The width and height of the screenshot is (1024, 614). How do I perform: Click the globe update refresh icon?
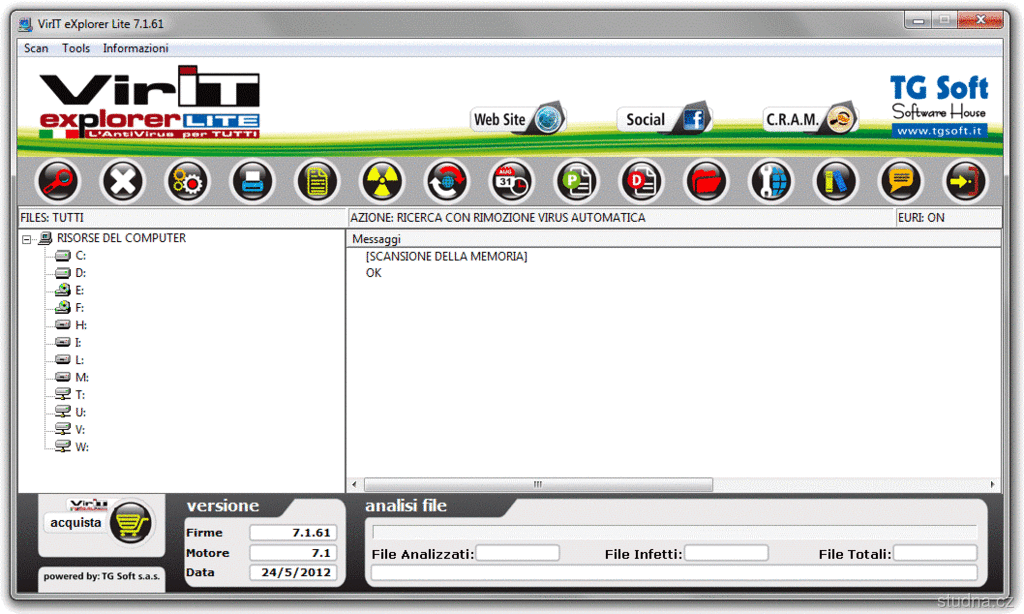click(447, 182)
